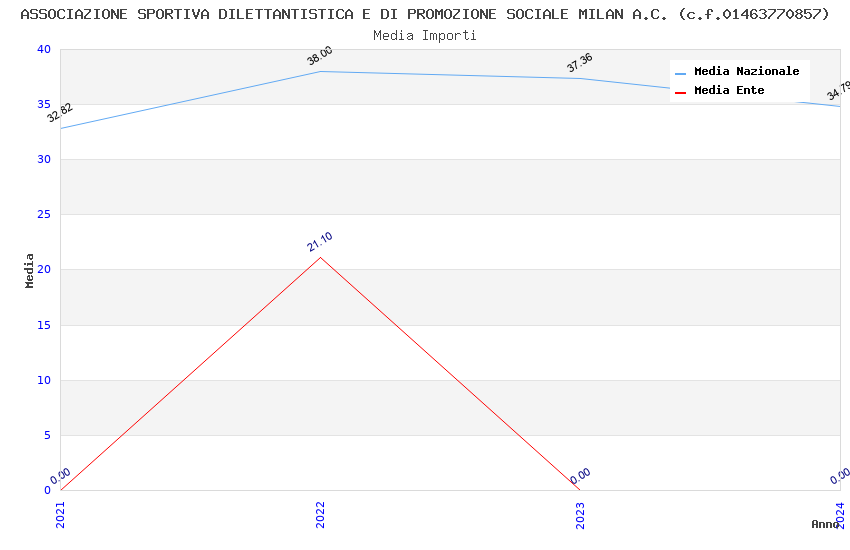Image resolution: width=850 pixels, height=550 pixels.
Task: Click the Anno x-axis title
Action: pyautogui.click(x=825, y=524)
